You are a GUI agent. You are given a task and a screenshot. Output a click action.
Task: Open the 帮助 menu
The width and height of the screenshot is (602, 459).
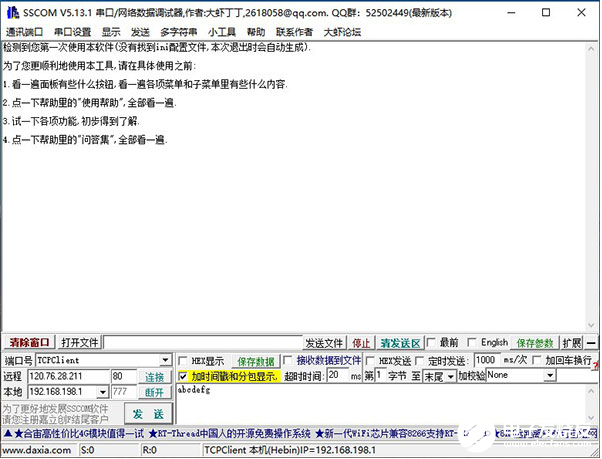pyautogui.click(x=256, y=32)
